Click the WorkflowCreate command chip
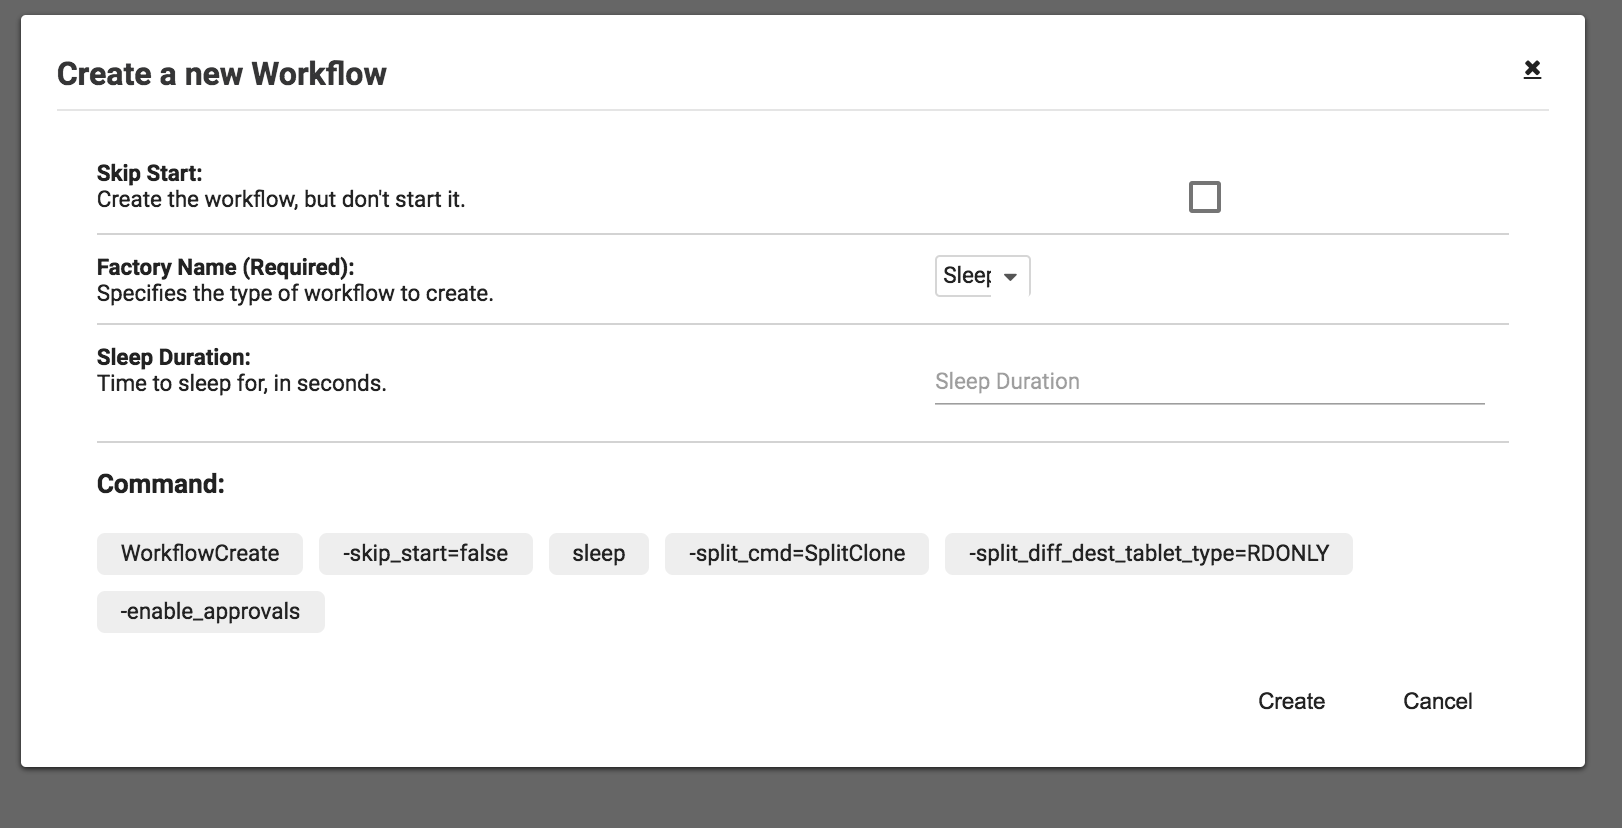 click(x=200, y=554)
